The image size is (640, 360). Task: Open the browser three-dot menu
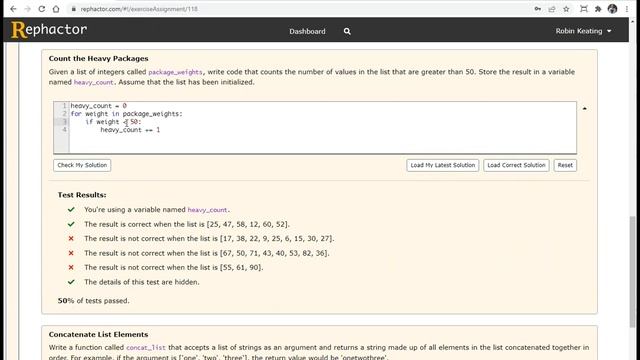[627, 9]
